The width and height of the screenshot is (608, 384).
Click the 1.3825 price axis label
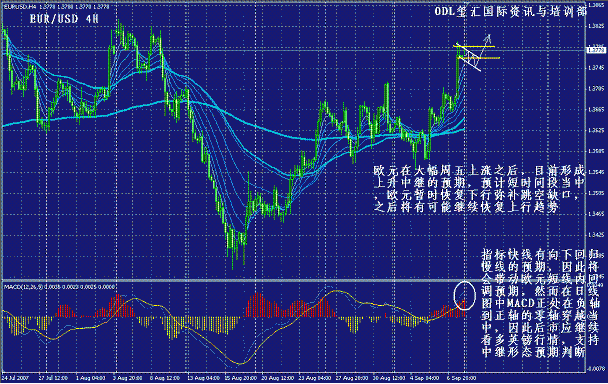tap(596, 26)
